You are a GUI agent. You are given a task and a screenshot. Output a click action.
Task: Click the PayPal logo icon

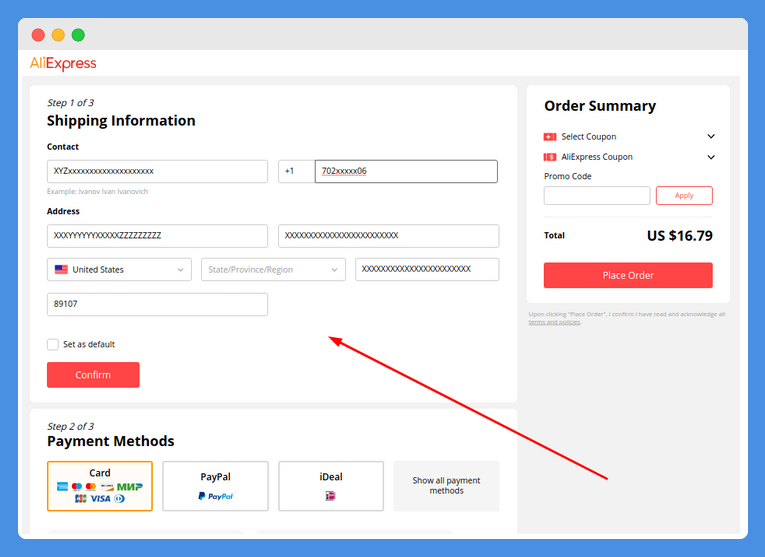(215, 497)
